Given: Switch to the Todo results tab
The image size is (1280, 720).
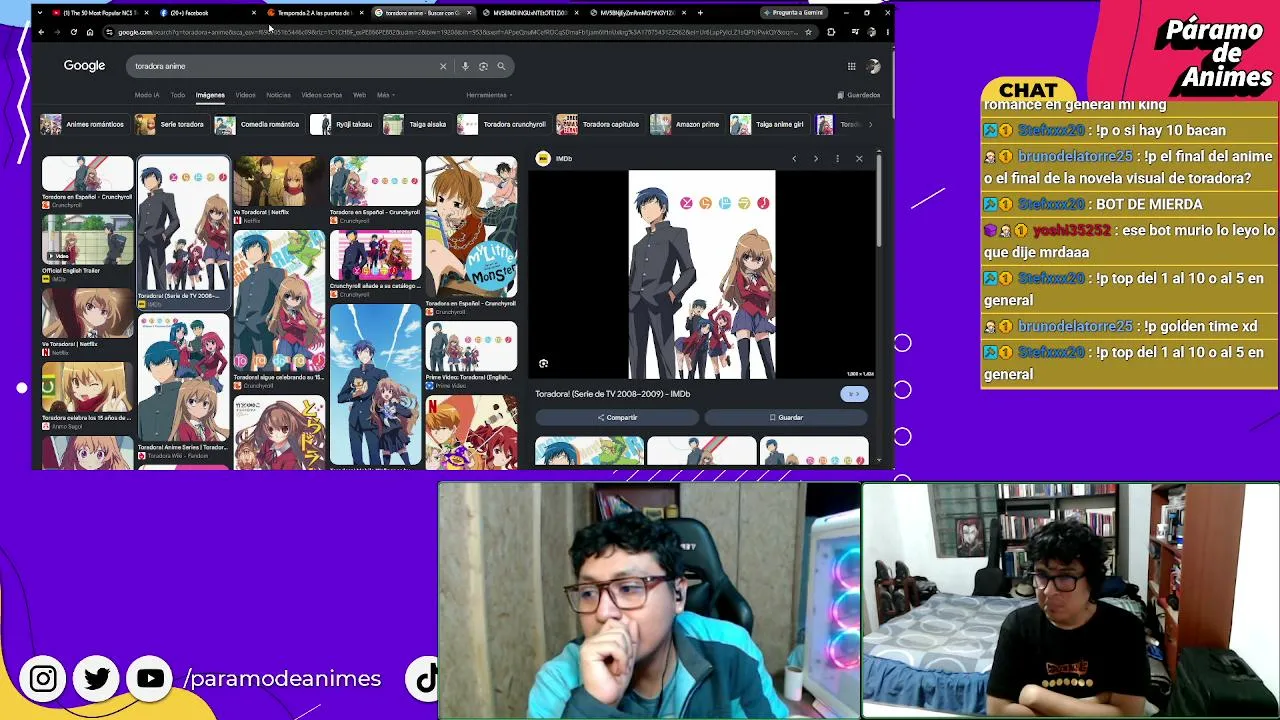Looking at the screenshot, I should pos(178,95).
